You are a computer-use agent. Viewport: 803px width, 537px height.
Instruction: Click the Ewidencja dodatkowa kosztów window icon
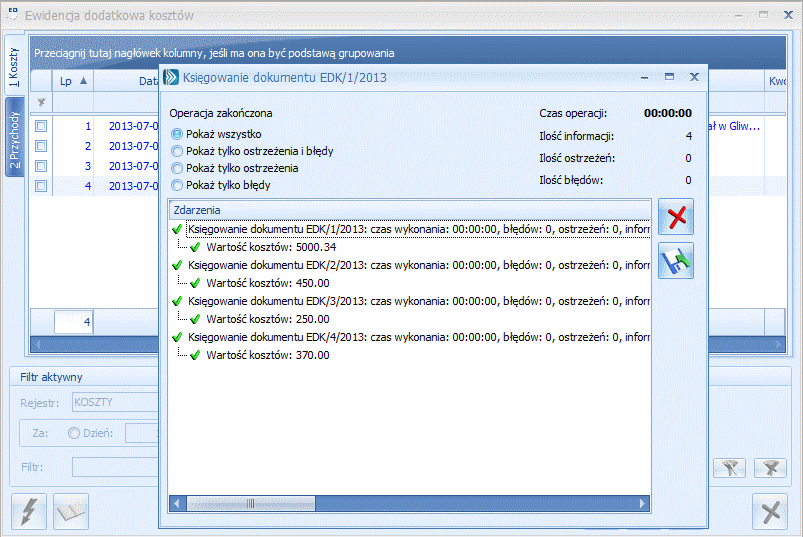(12, 14)
